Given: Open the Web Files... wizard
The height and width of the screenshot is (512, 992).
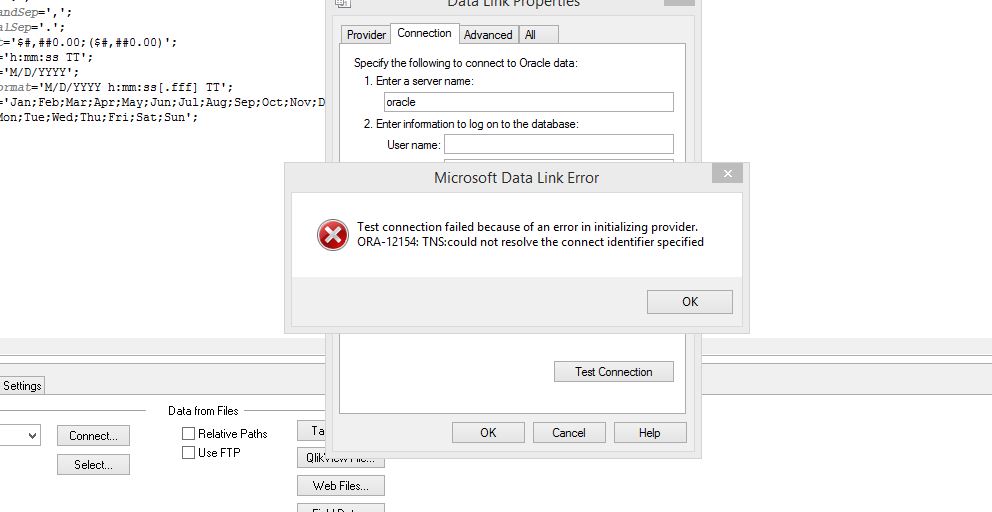Looking at the screenshot, I should coord(340,486).
